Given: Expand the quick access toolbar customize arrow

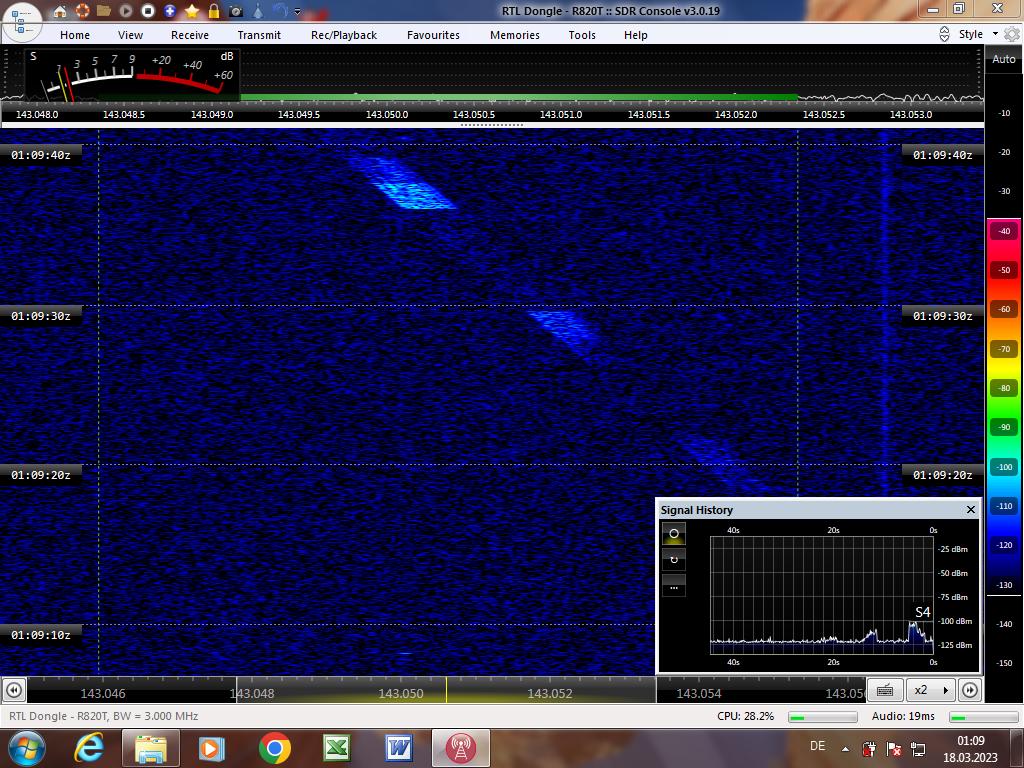Looking at the screenshot, I should coord(298,11).
